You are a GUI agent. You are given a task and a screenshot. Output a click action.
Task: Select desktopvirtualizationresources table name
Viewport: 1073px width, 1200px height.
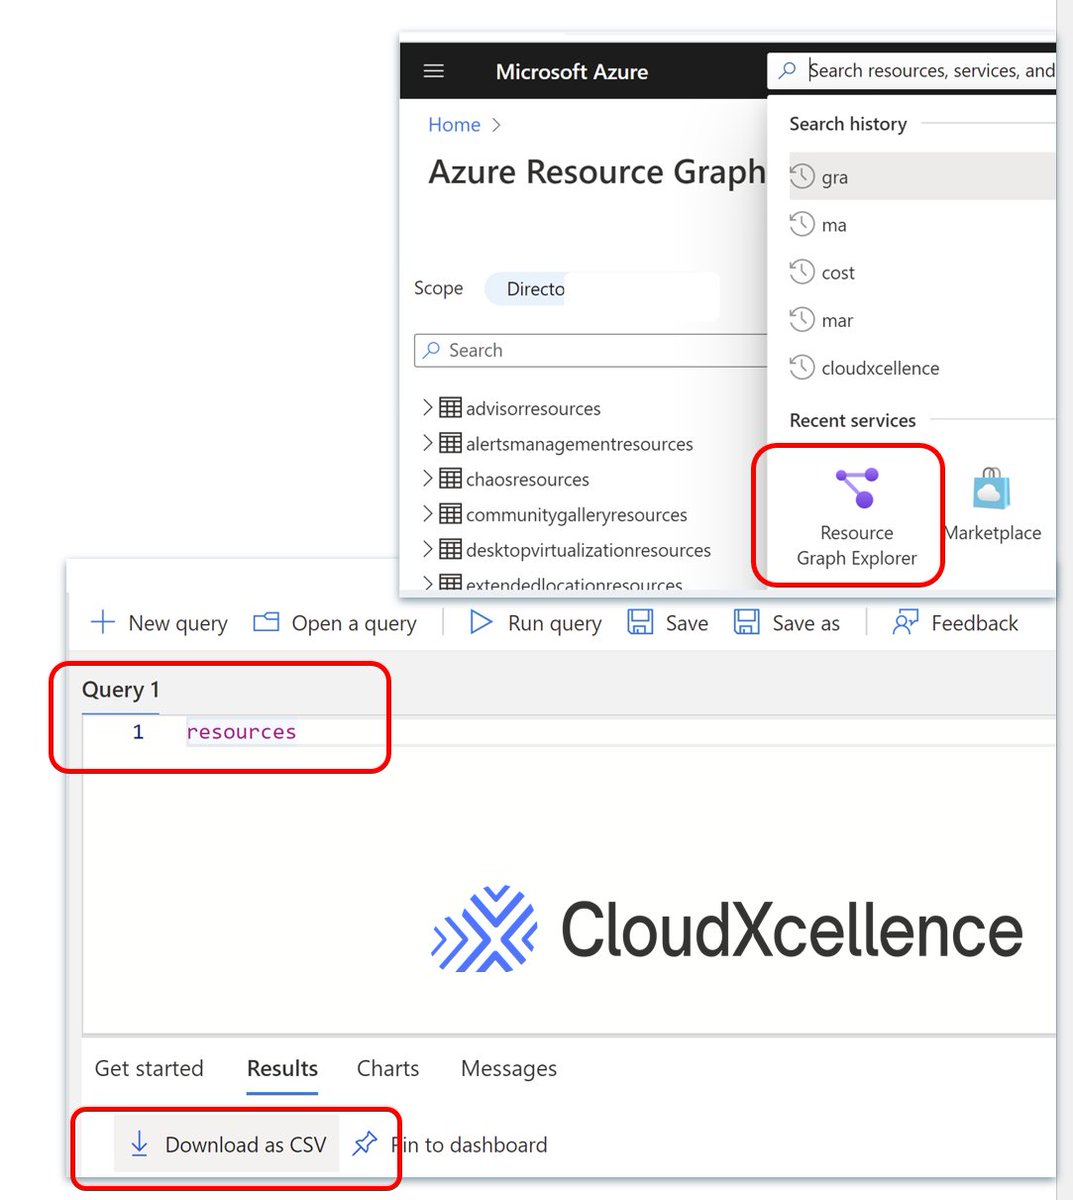(588, 550)
